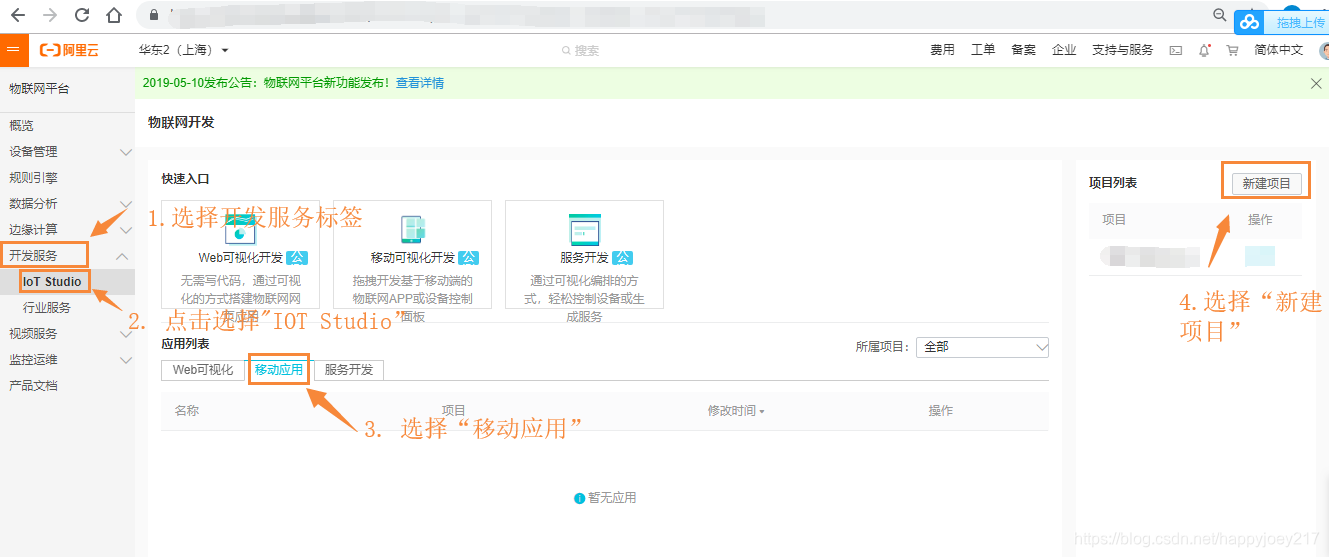Open the 所属项目 全部 dropdown

(x=983, y=347)
